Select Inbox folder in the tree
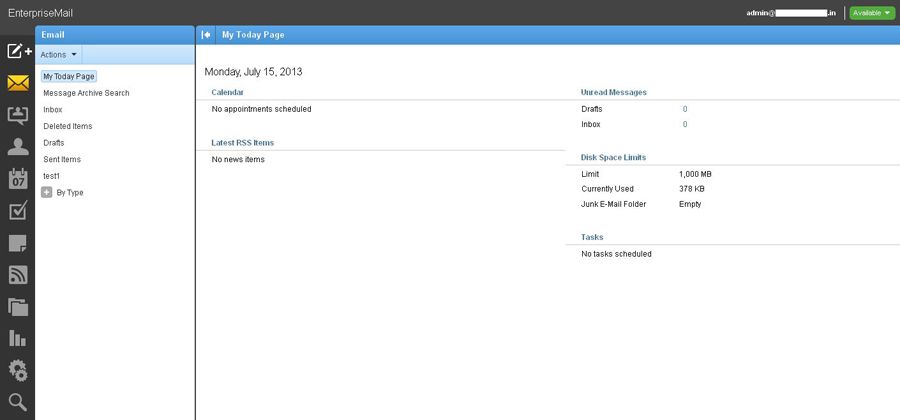 (53, 109)
